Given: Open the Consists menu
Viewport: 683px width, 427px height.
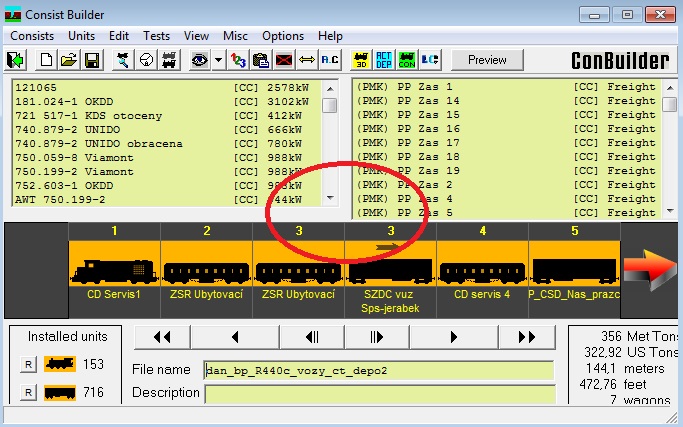Looking at the screenshot, I should [x=34, y=36].
